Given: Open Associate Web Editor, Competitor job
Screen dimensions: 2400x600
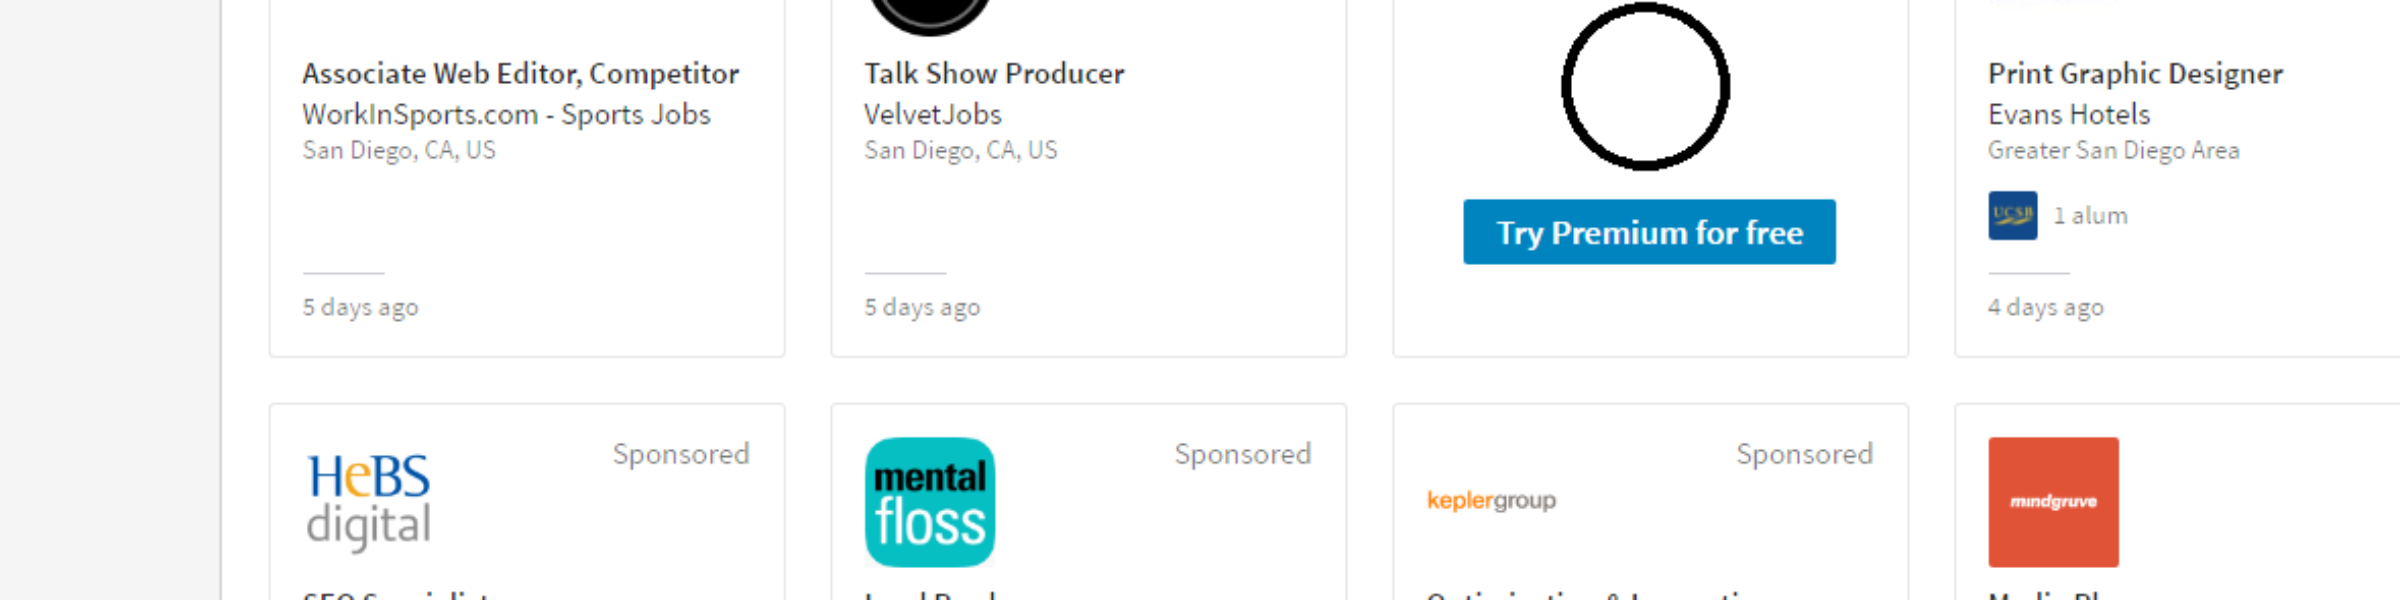Looking at the screenshot, I should (x=520, y=74).
